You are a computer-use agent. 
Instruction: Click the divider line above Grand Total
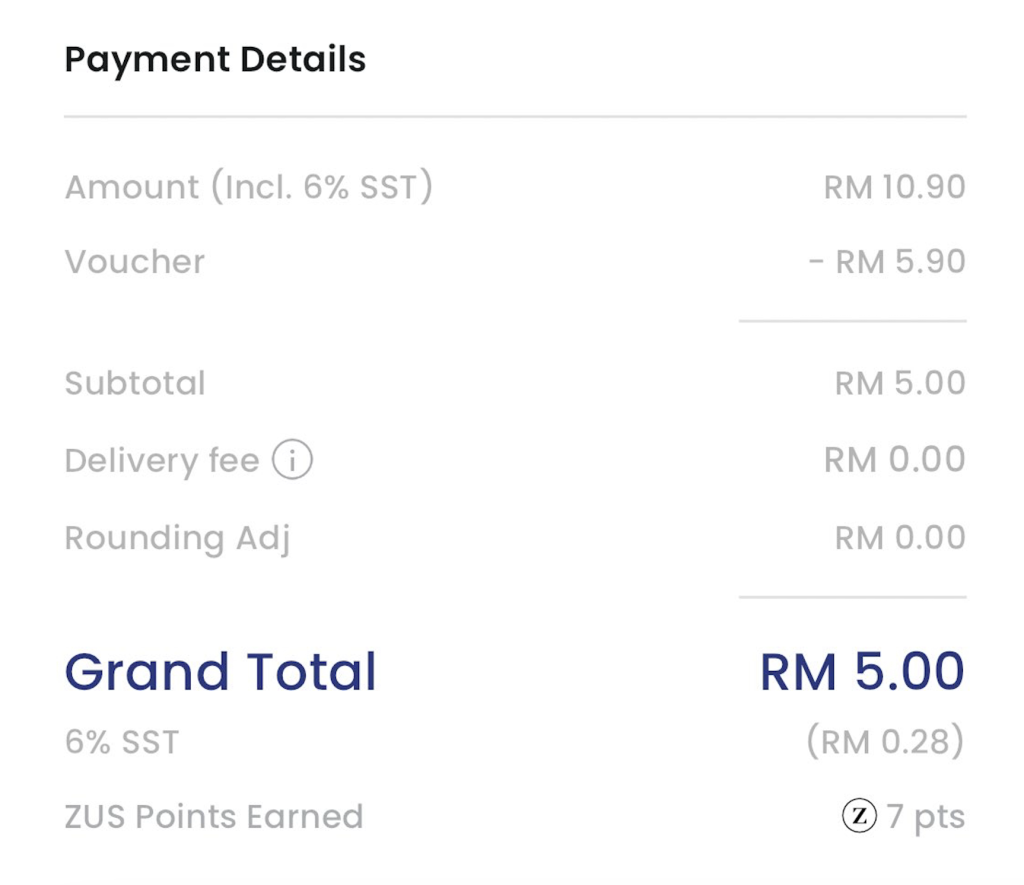(852, 598)
